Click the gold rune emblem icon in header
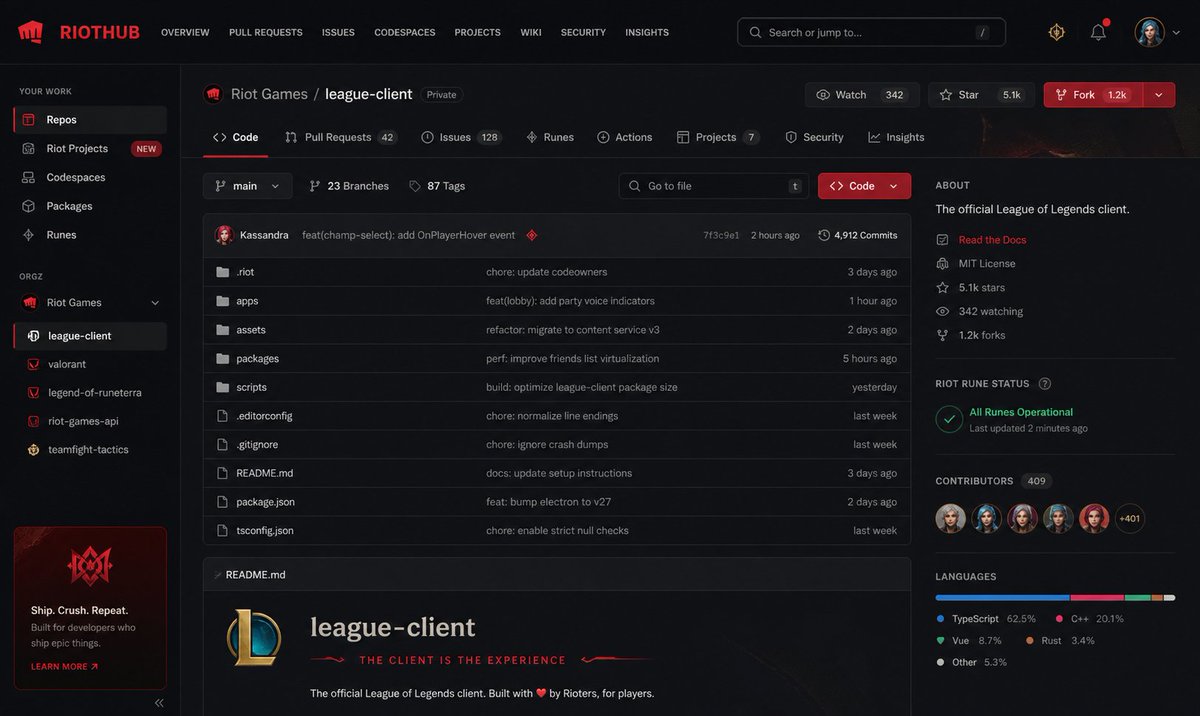 point(1056,32)
